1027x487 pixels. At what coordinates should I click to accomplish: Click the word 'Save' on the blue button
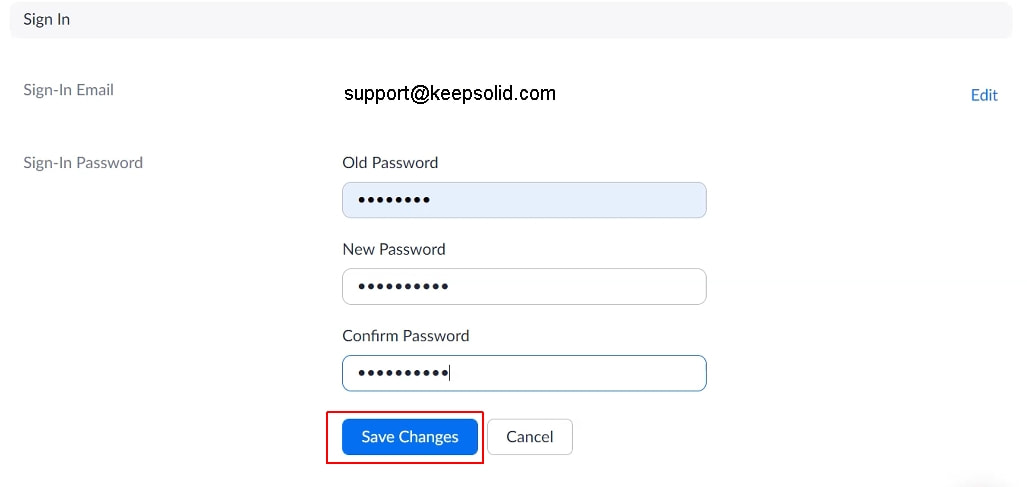pos(378,437)
